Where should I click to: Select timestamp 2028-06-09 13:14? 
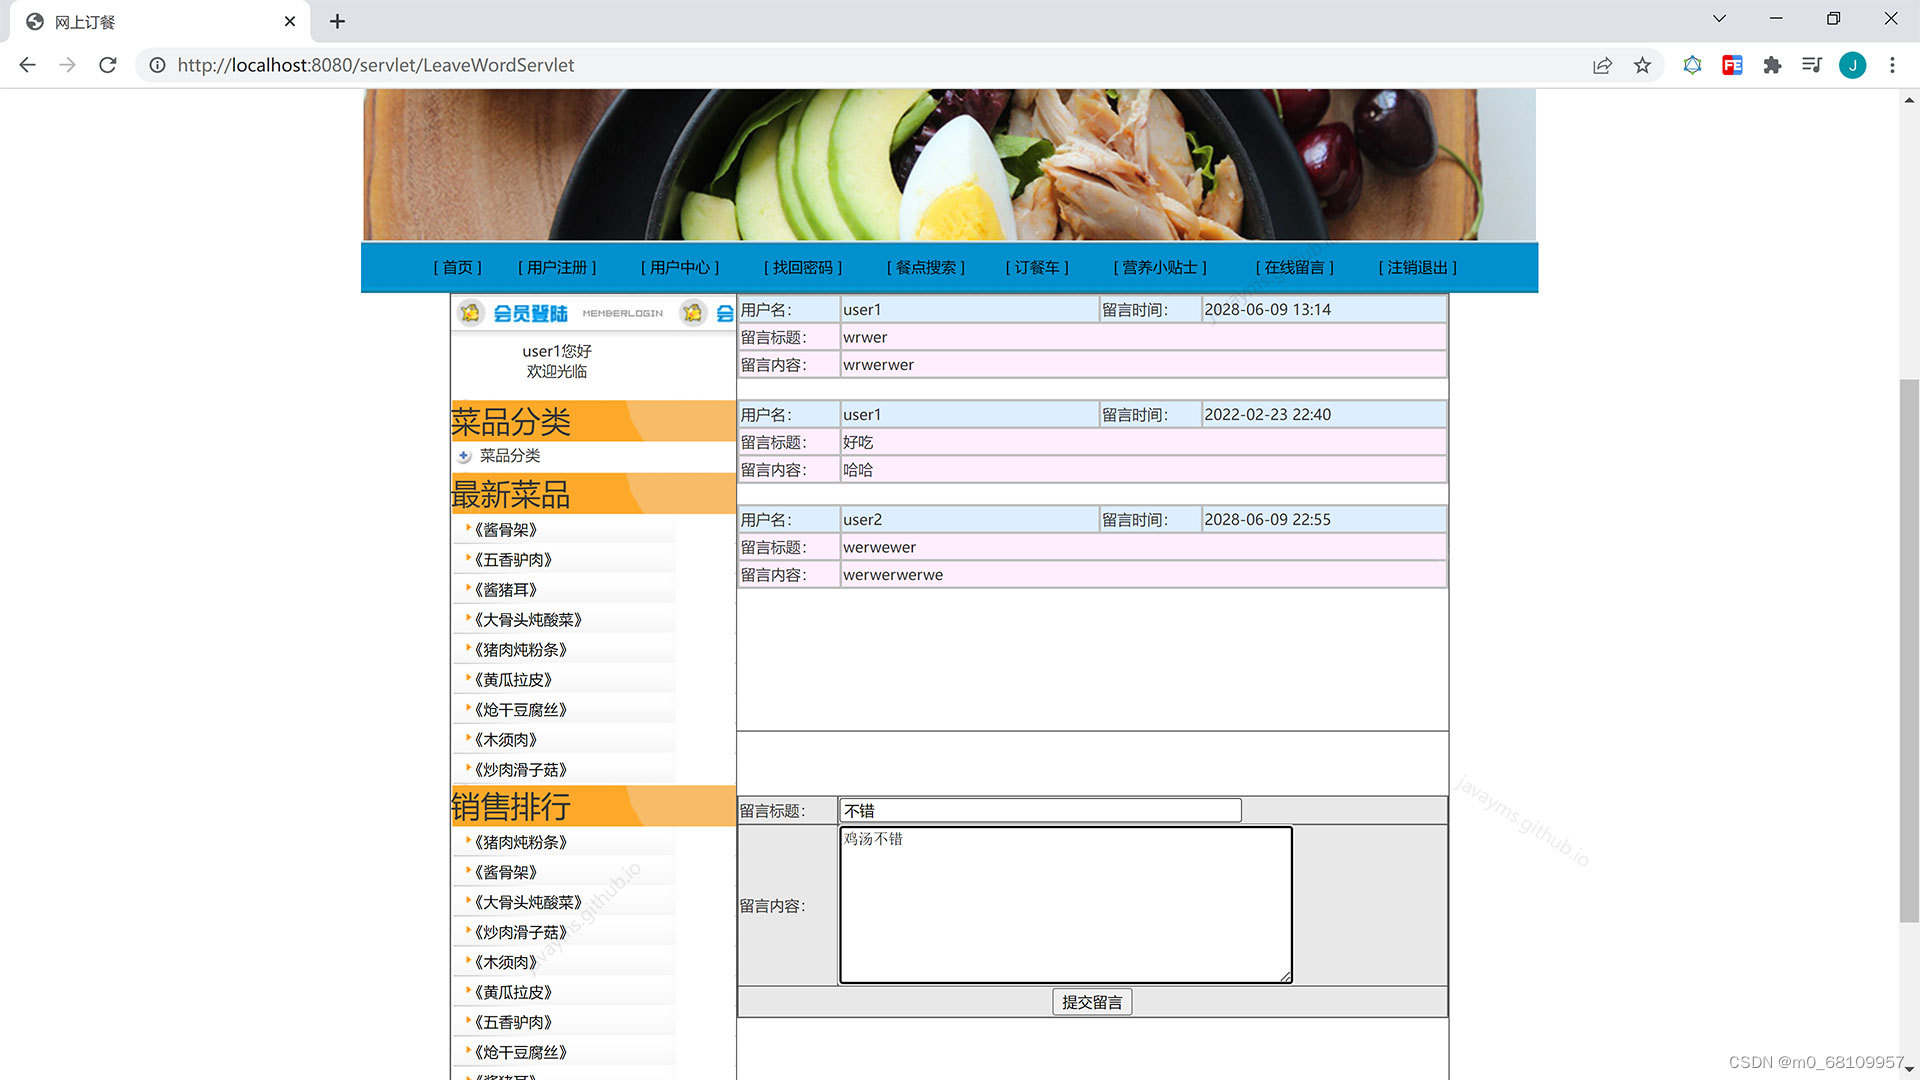point(1267,310)
